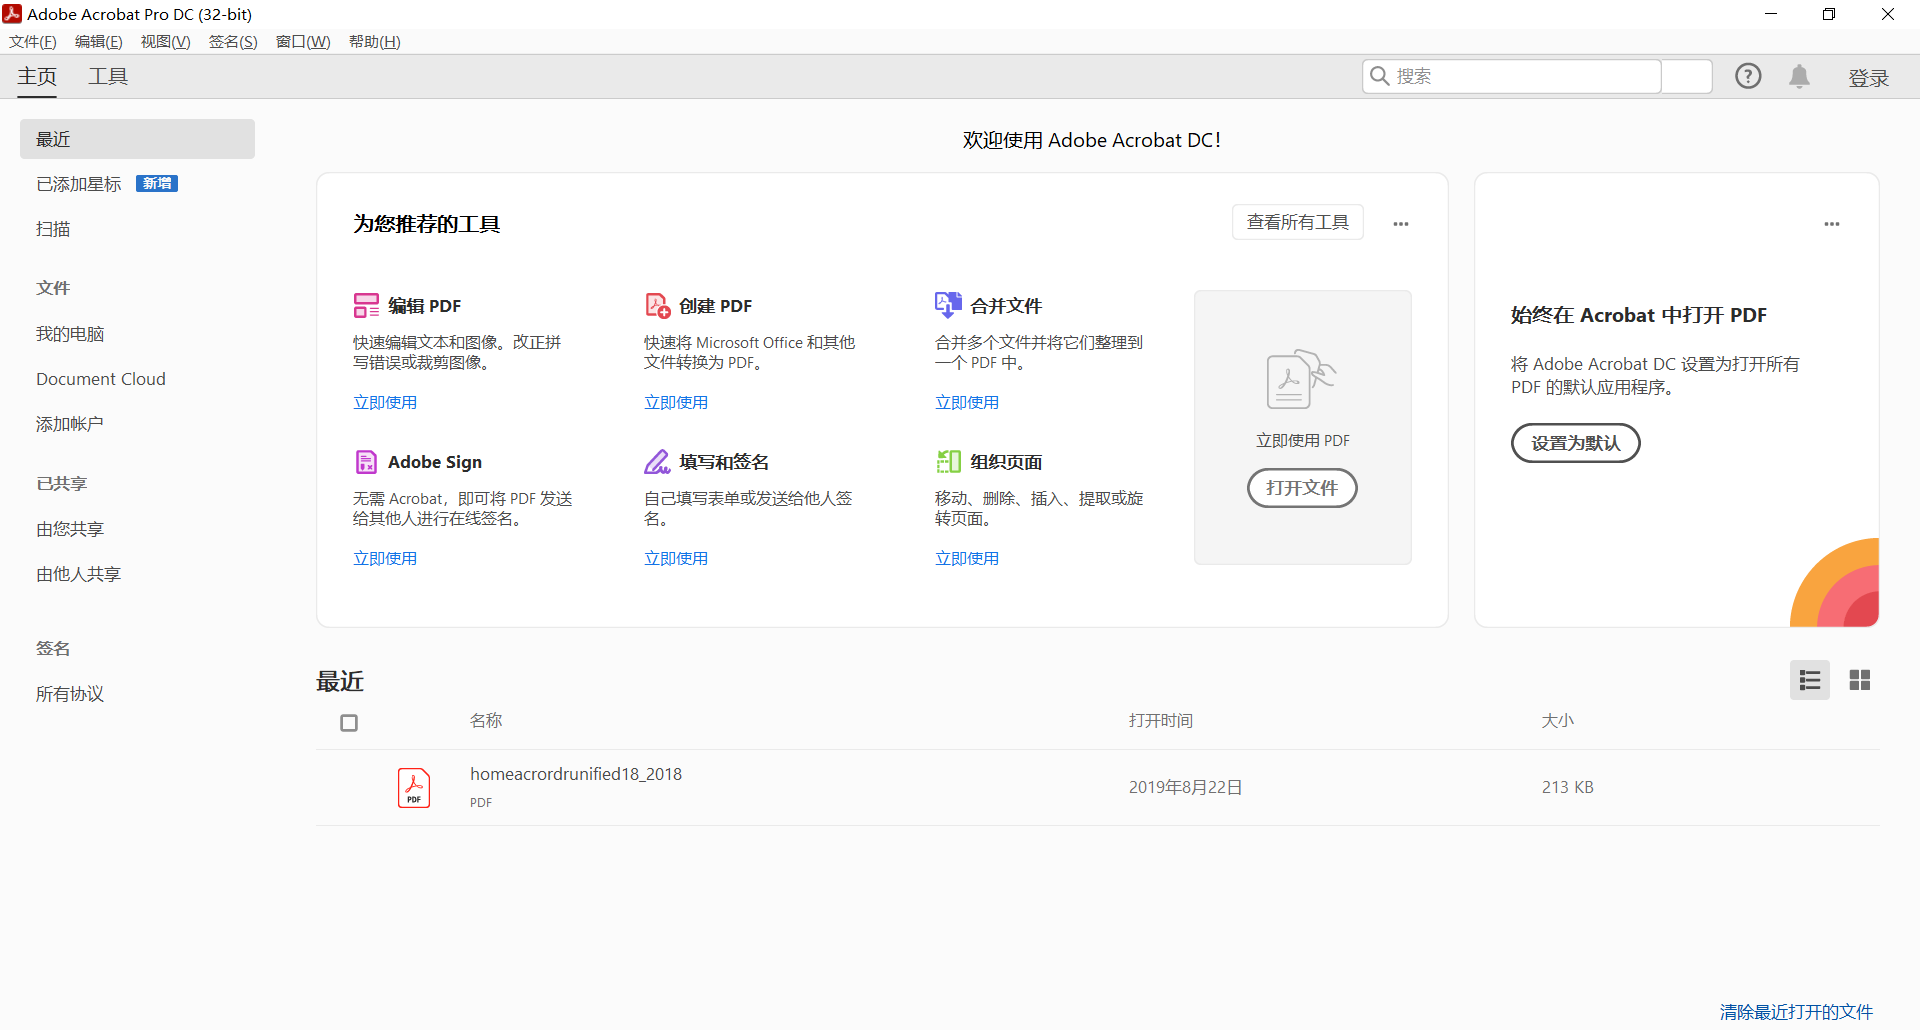
Task: Sort recent files by 打开时间 column header
Action: (x=1160, y=720)
